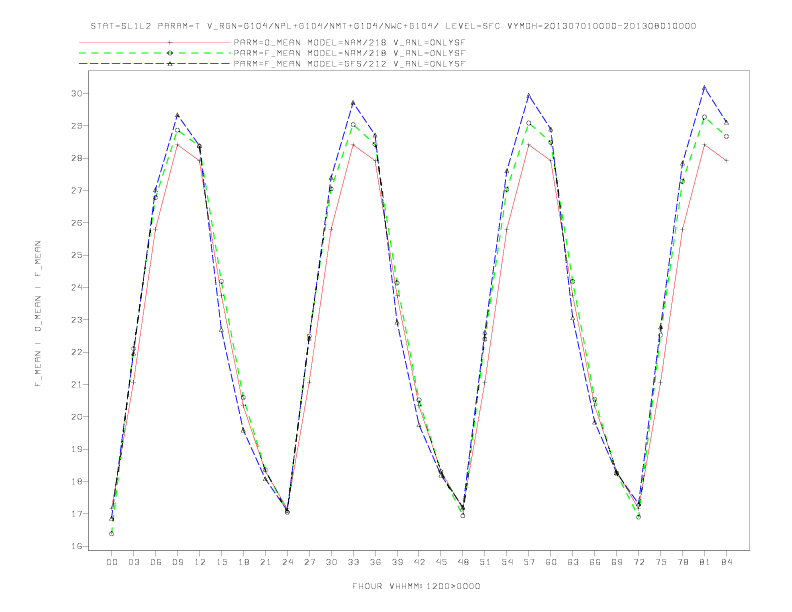Click the y-axis label F_MEAN | O_MEAN | F_MEAN
Viewport: 792px width, 612px height.
click(x=38, y=314)
